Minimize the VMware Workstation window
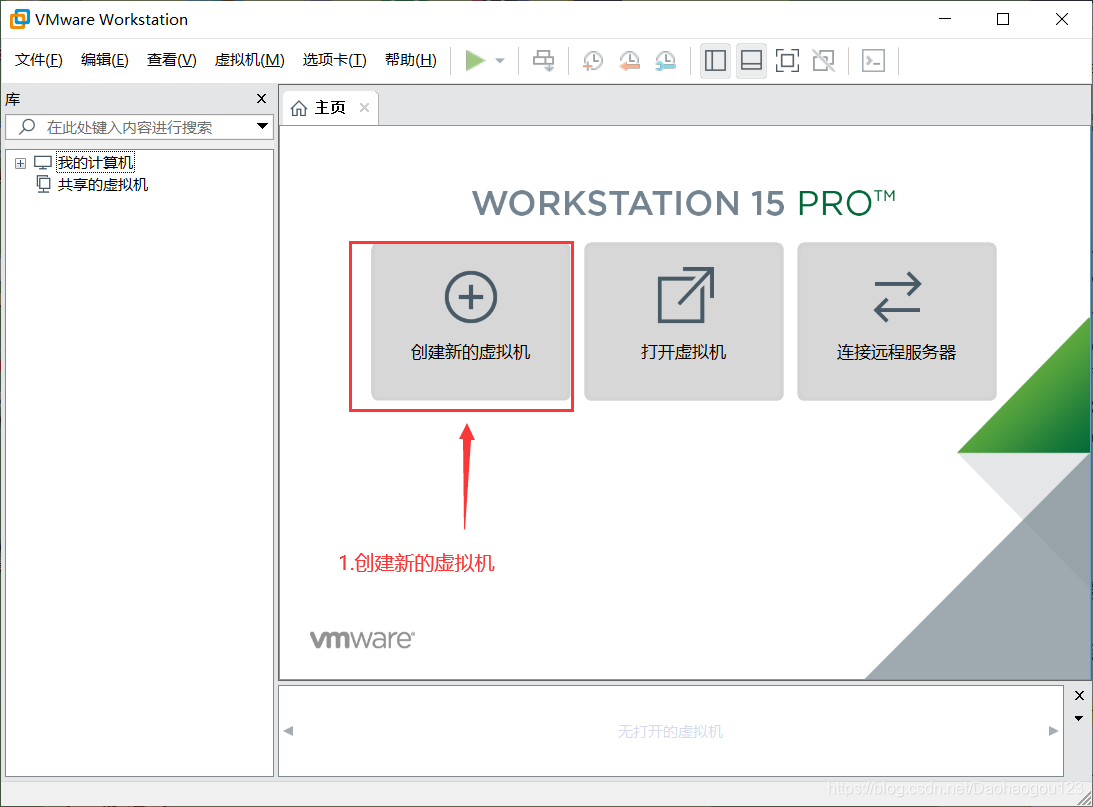Viewport: 1093px width, 807px height. pos(945,19)
